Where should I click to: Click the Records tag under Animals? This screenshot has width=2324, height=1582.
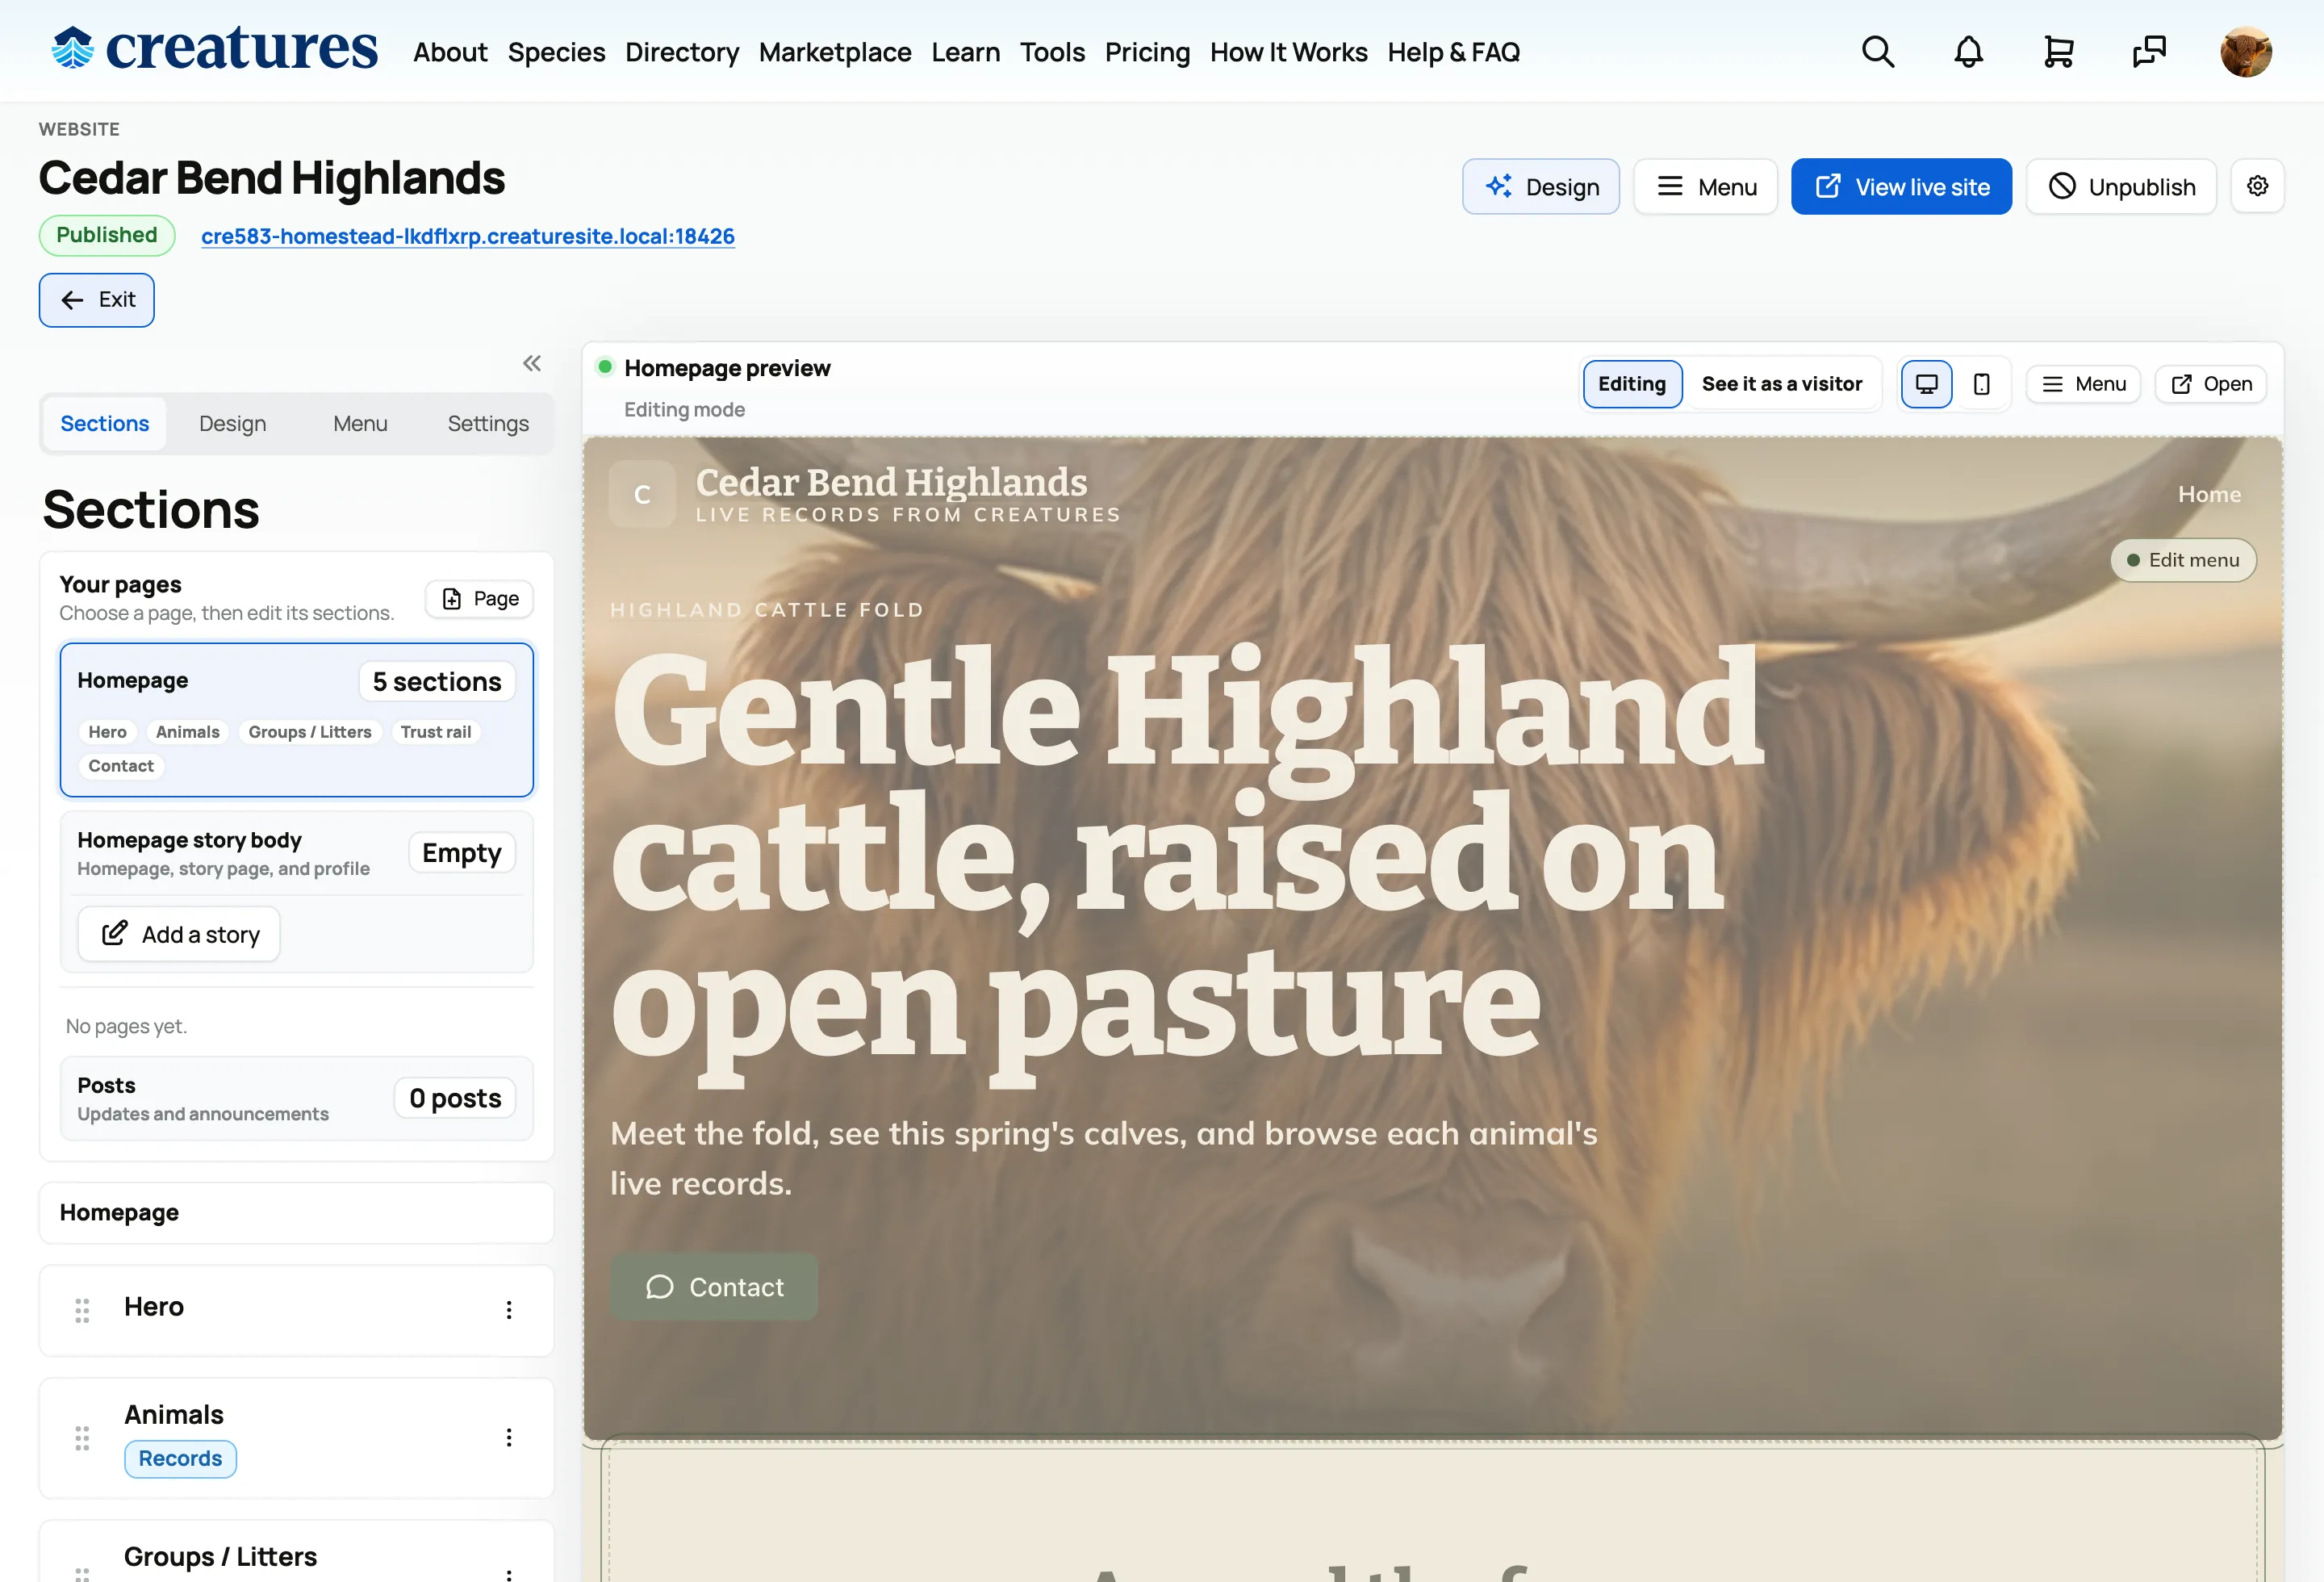pyautogui.click(x=180, y=1458)
